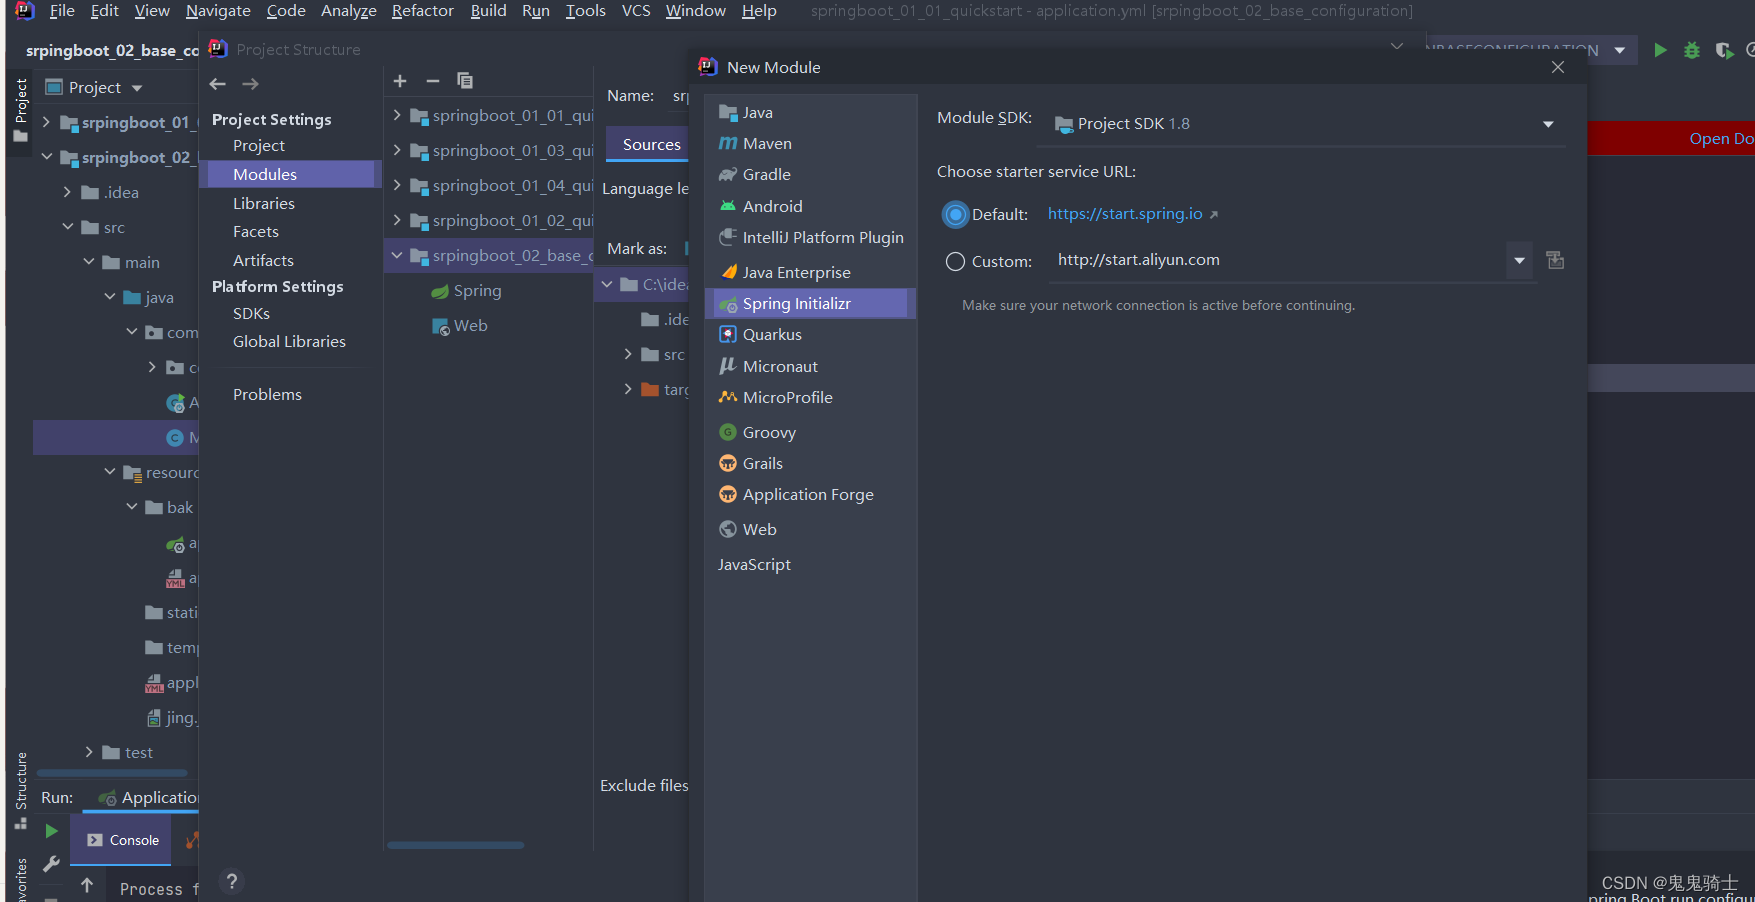
Task: Open the File menu
Action: [62, 11]
